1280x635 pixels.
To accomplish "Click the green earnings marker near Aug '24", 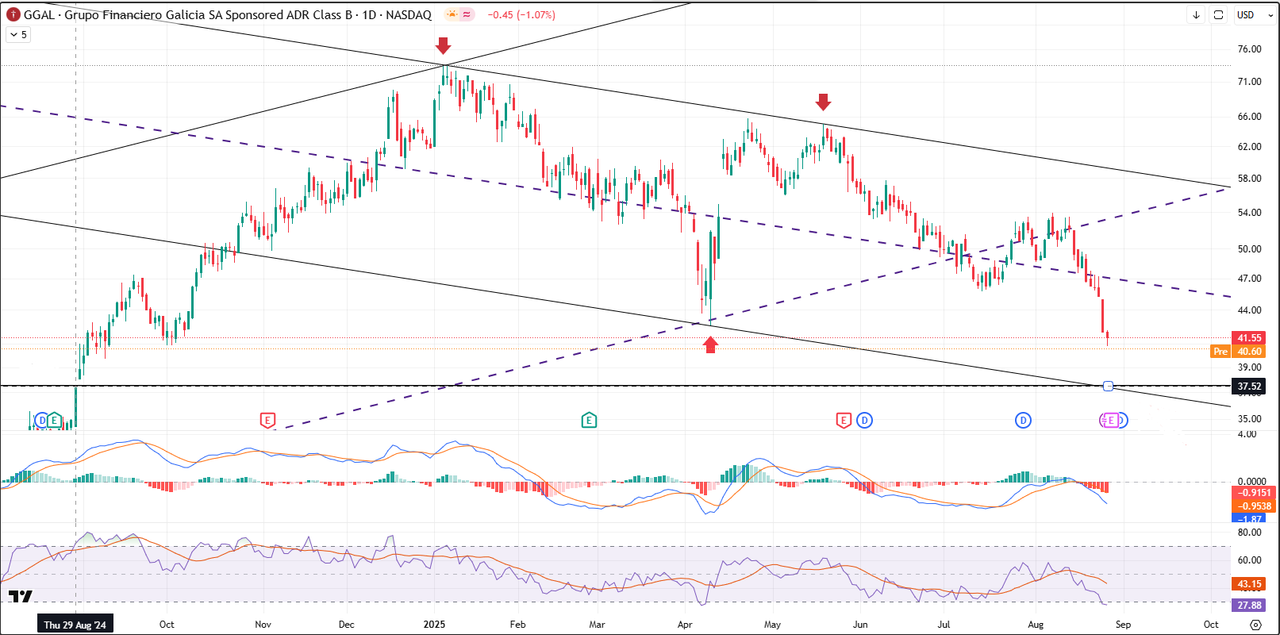I will (x=54, y=420).
